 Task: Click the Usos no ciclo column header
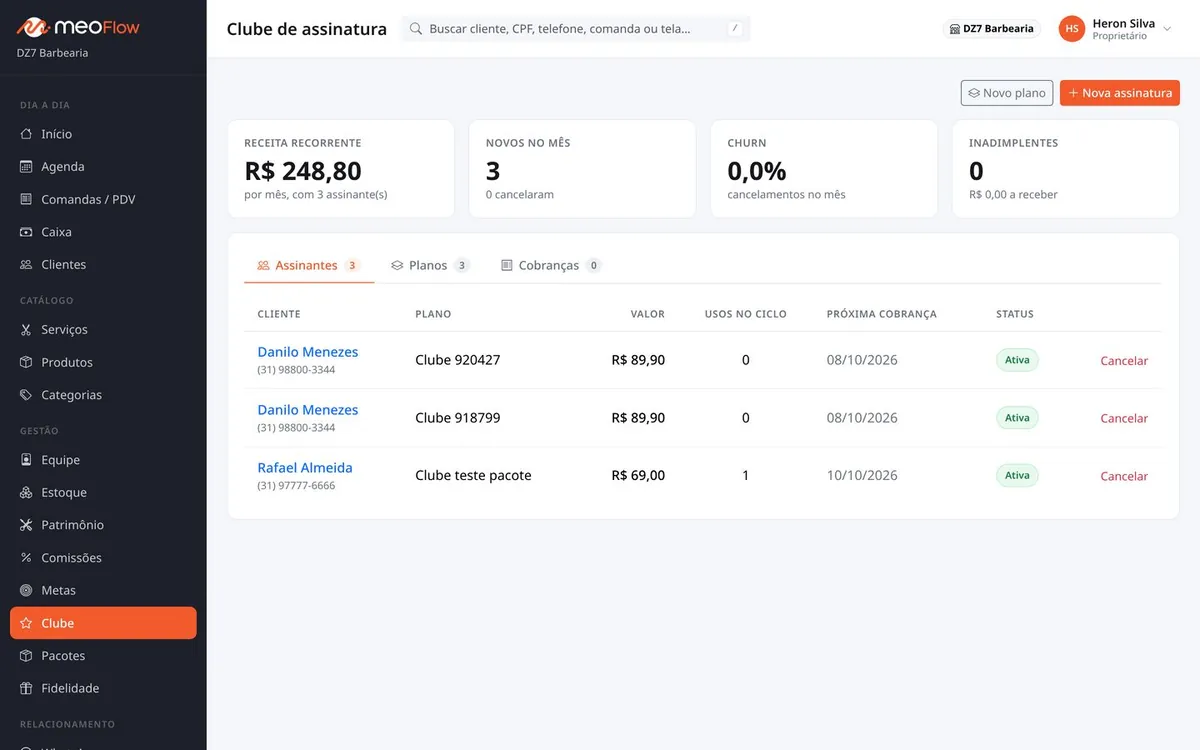tap(746, 314)
